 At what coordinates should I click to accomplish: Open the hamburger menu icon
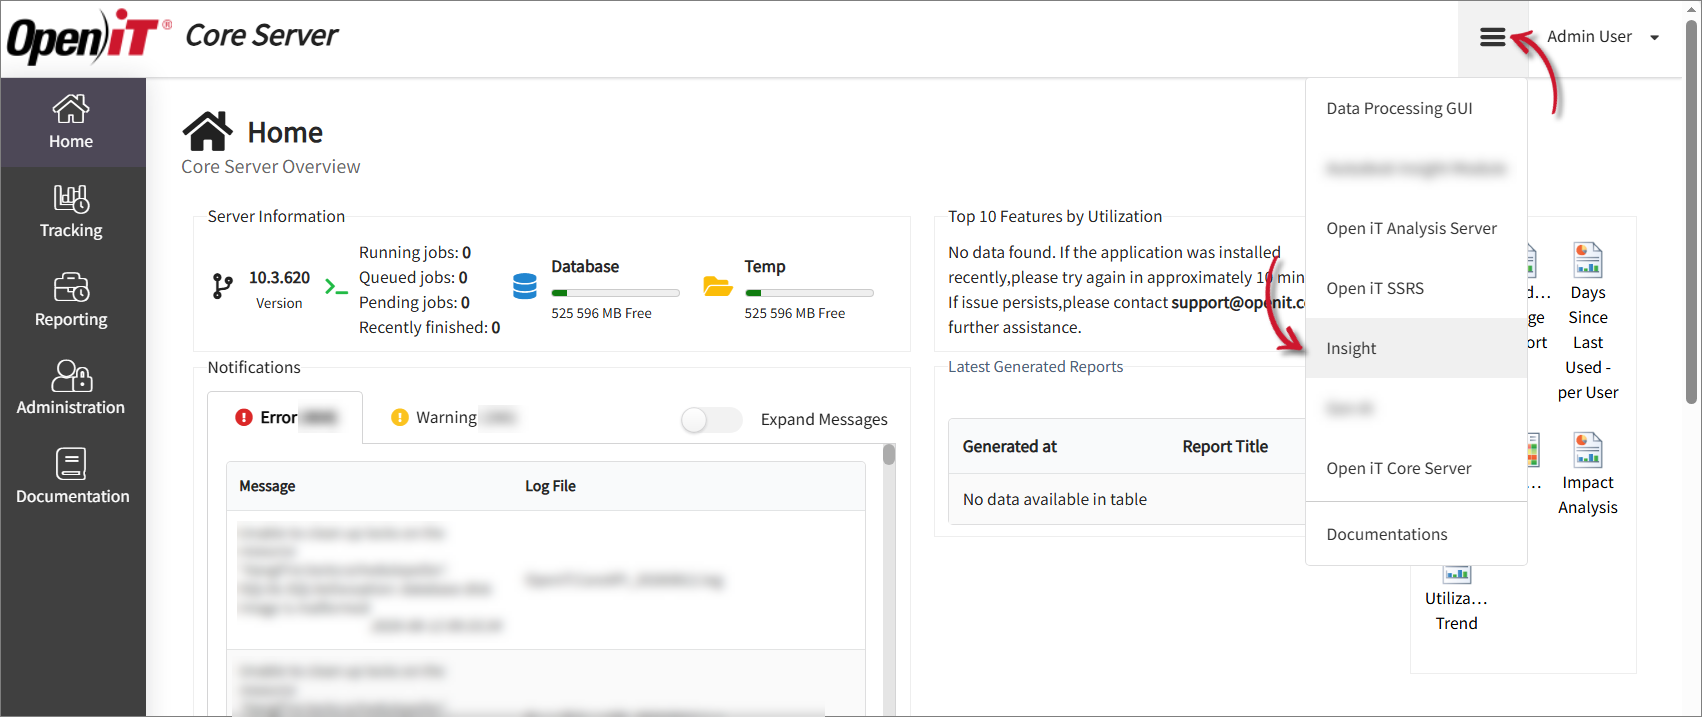click(x=1492, y=37)
